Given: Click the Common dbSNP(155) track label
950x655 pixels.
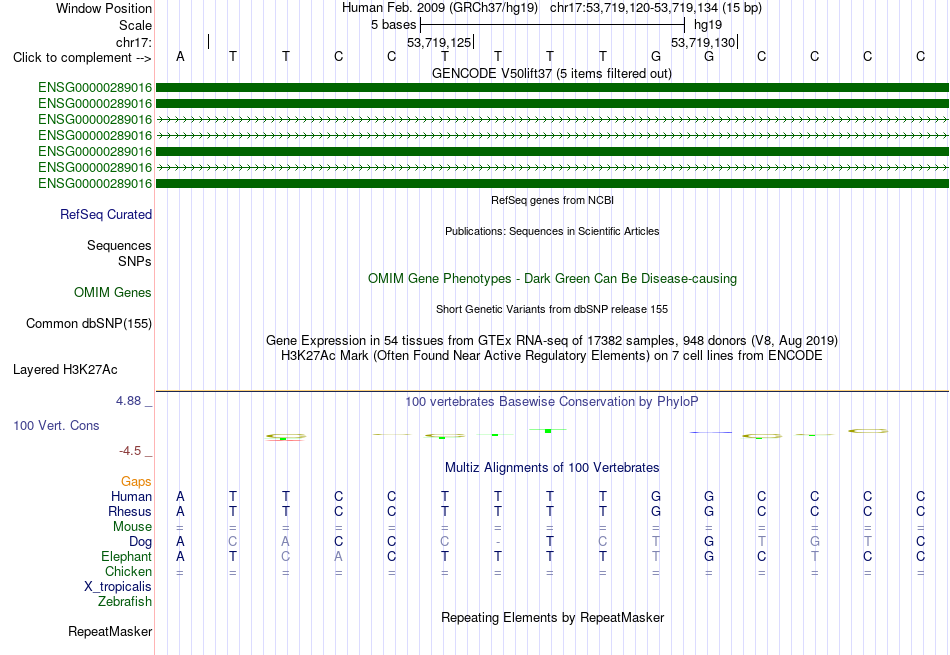Looking at the screenshot, I should [89, 324].
